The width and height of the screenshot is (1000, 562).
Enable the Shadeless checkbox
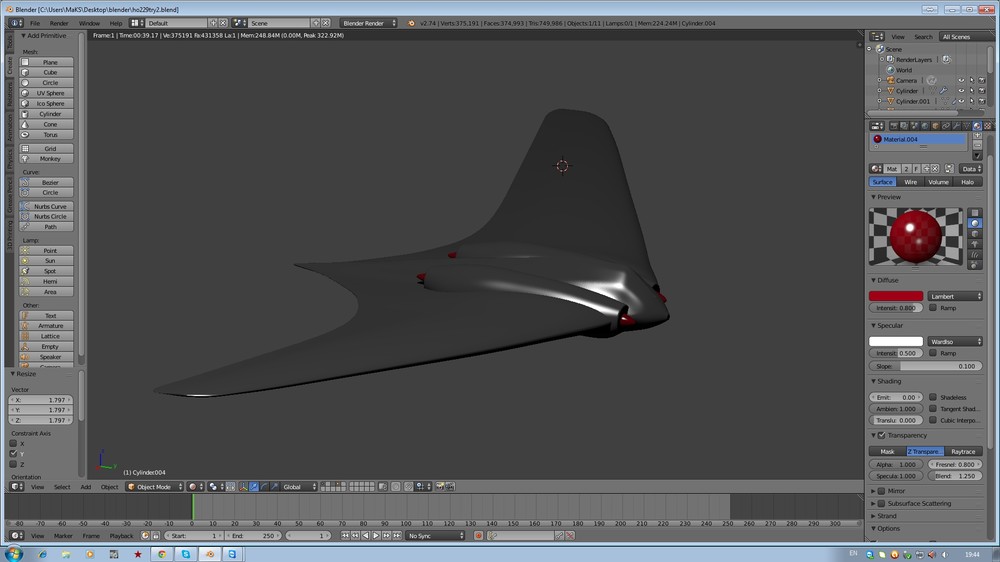pyautogui.click(x=933, y=397)
